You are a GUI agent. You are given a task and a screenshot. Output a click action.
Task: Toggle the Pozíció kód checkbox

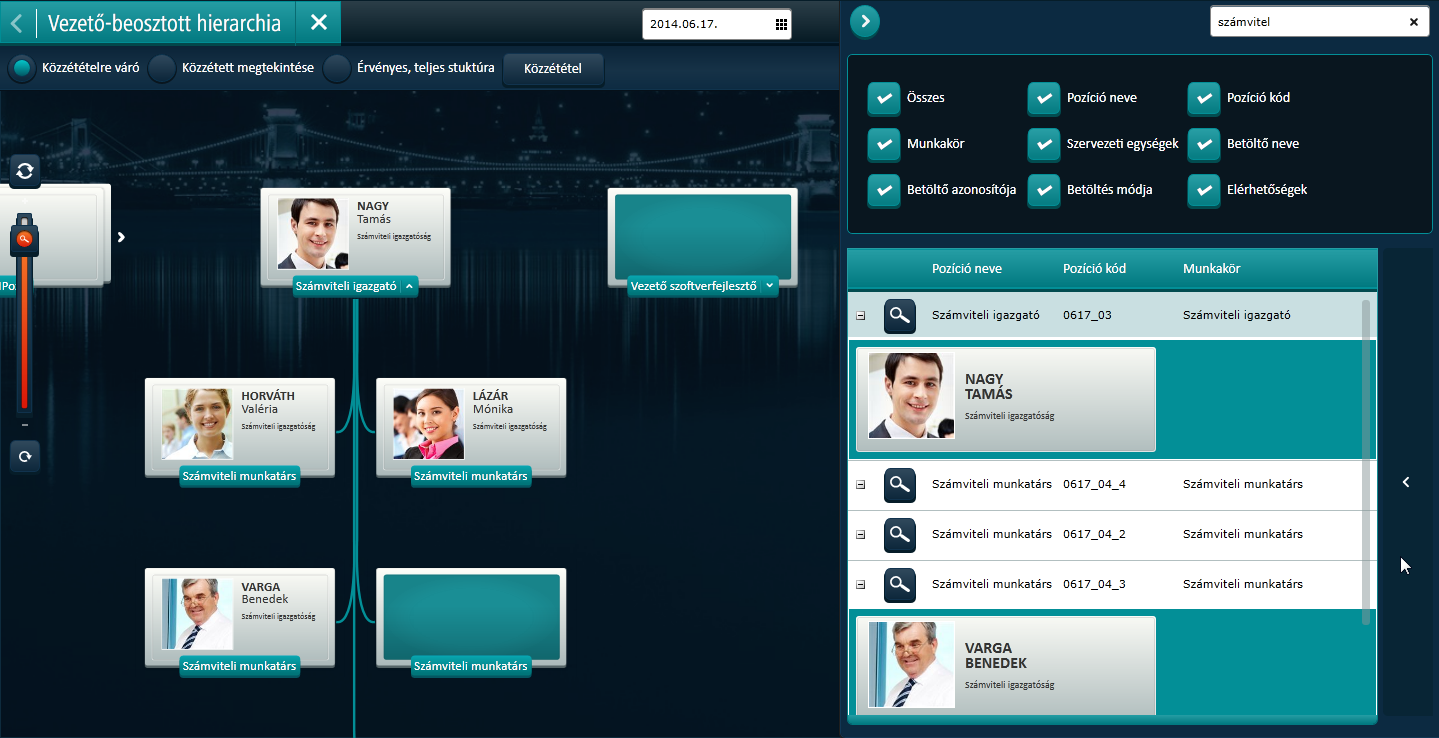[1204, 99]
